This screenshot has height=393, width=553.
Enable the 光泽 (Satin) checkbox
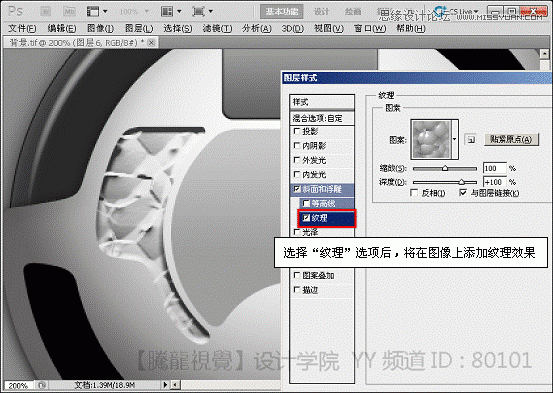coord(297,232)
